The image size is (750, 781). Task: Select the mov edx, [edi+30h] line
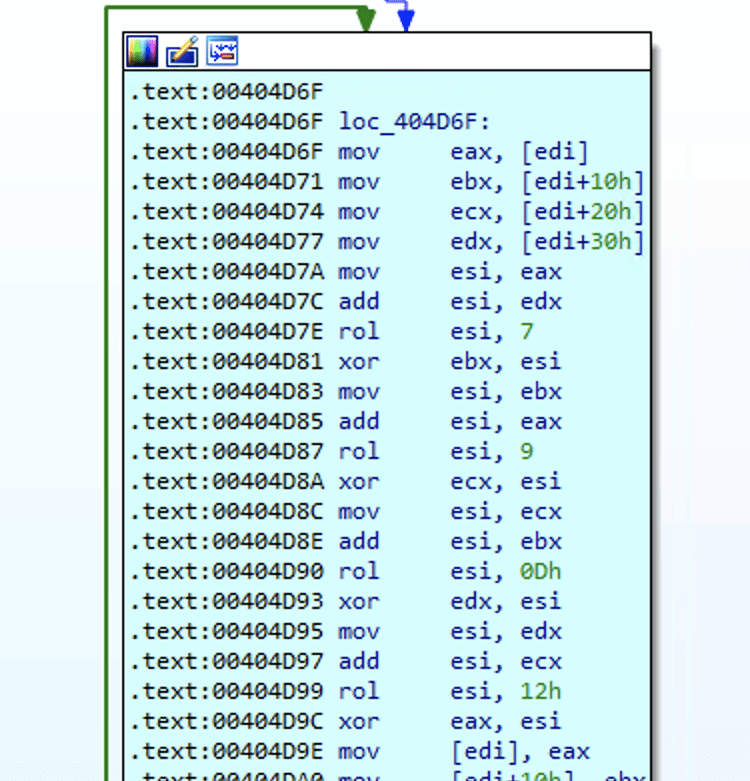coord(492,242)
